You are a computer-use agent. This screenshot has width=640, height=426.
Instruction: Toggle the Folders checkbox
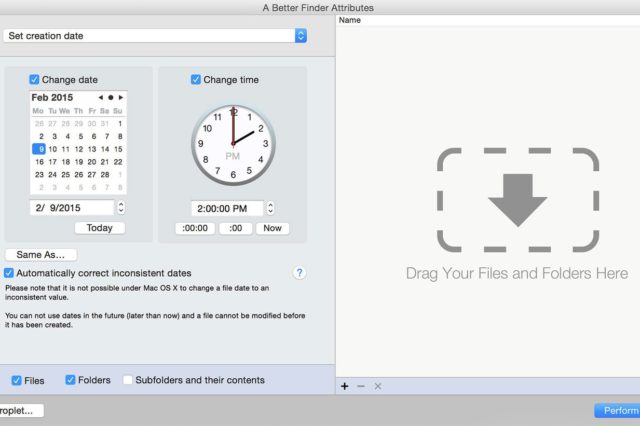(x=70, y=380)
